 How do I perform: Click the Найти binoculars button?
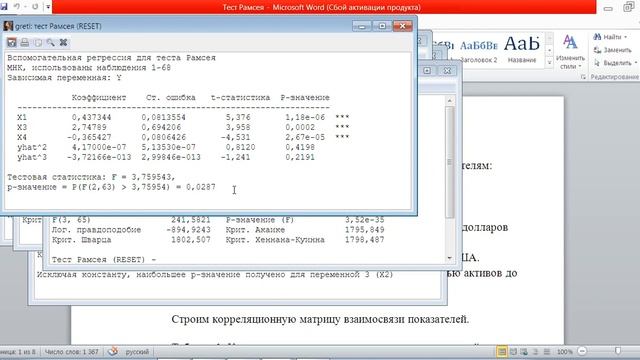coord(607,37)
